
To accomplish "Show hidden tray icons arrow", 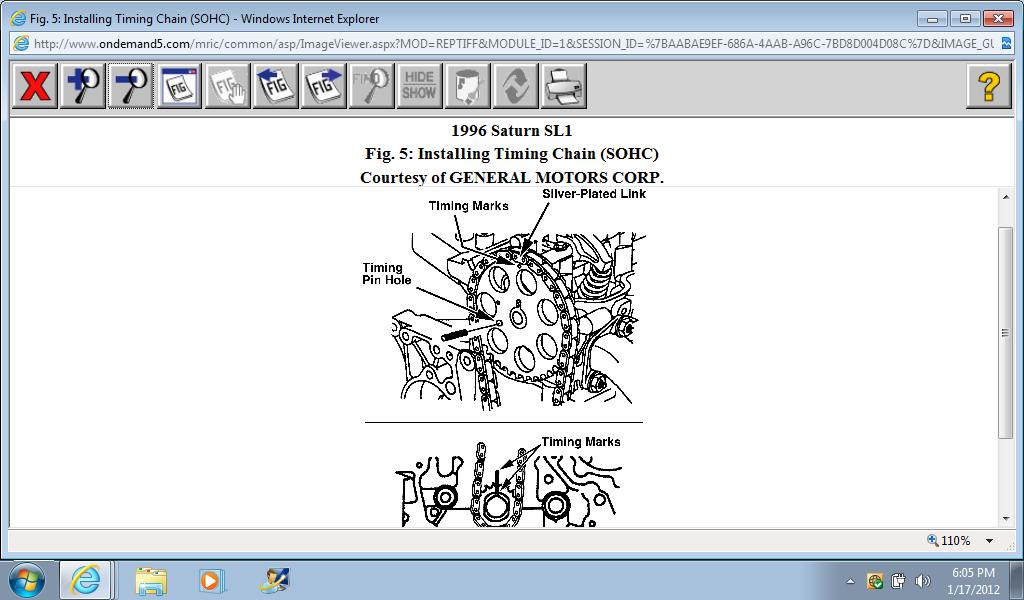I will [x=850, y=581].
